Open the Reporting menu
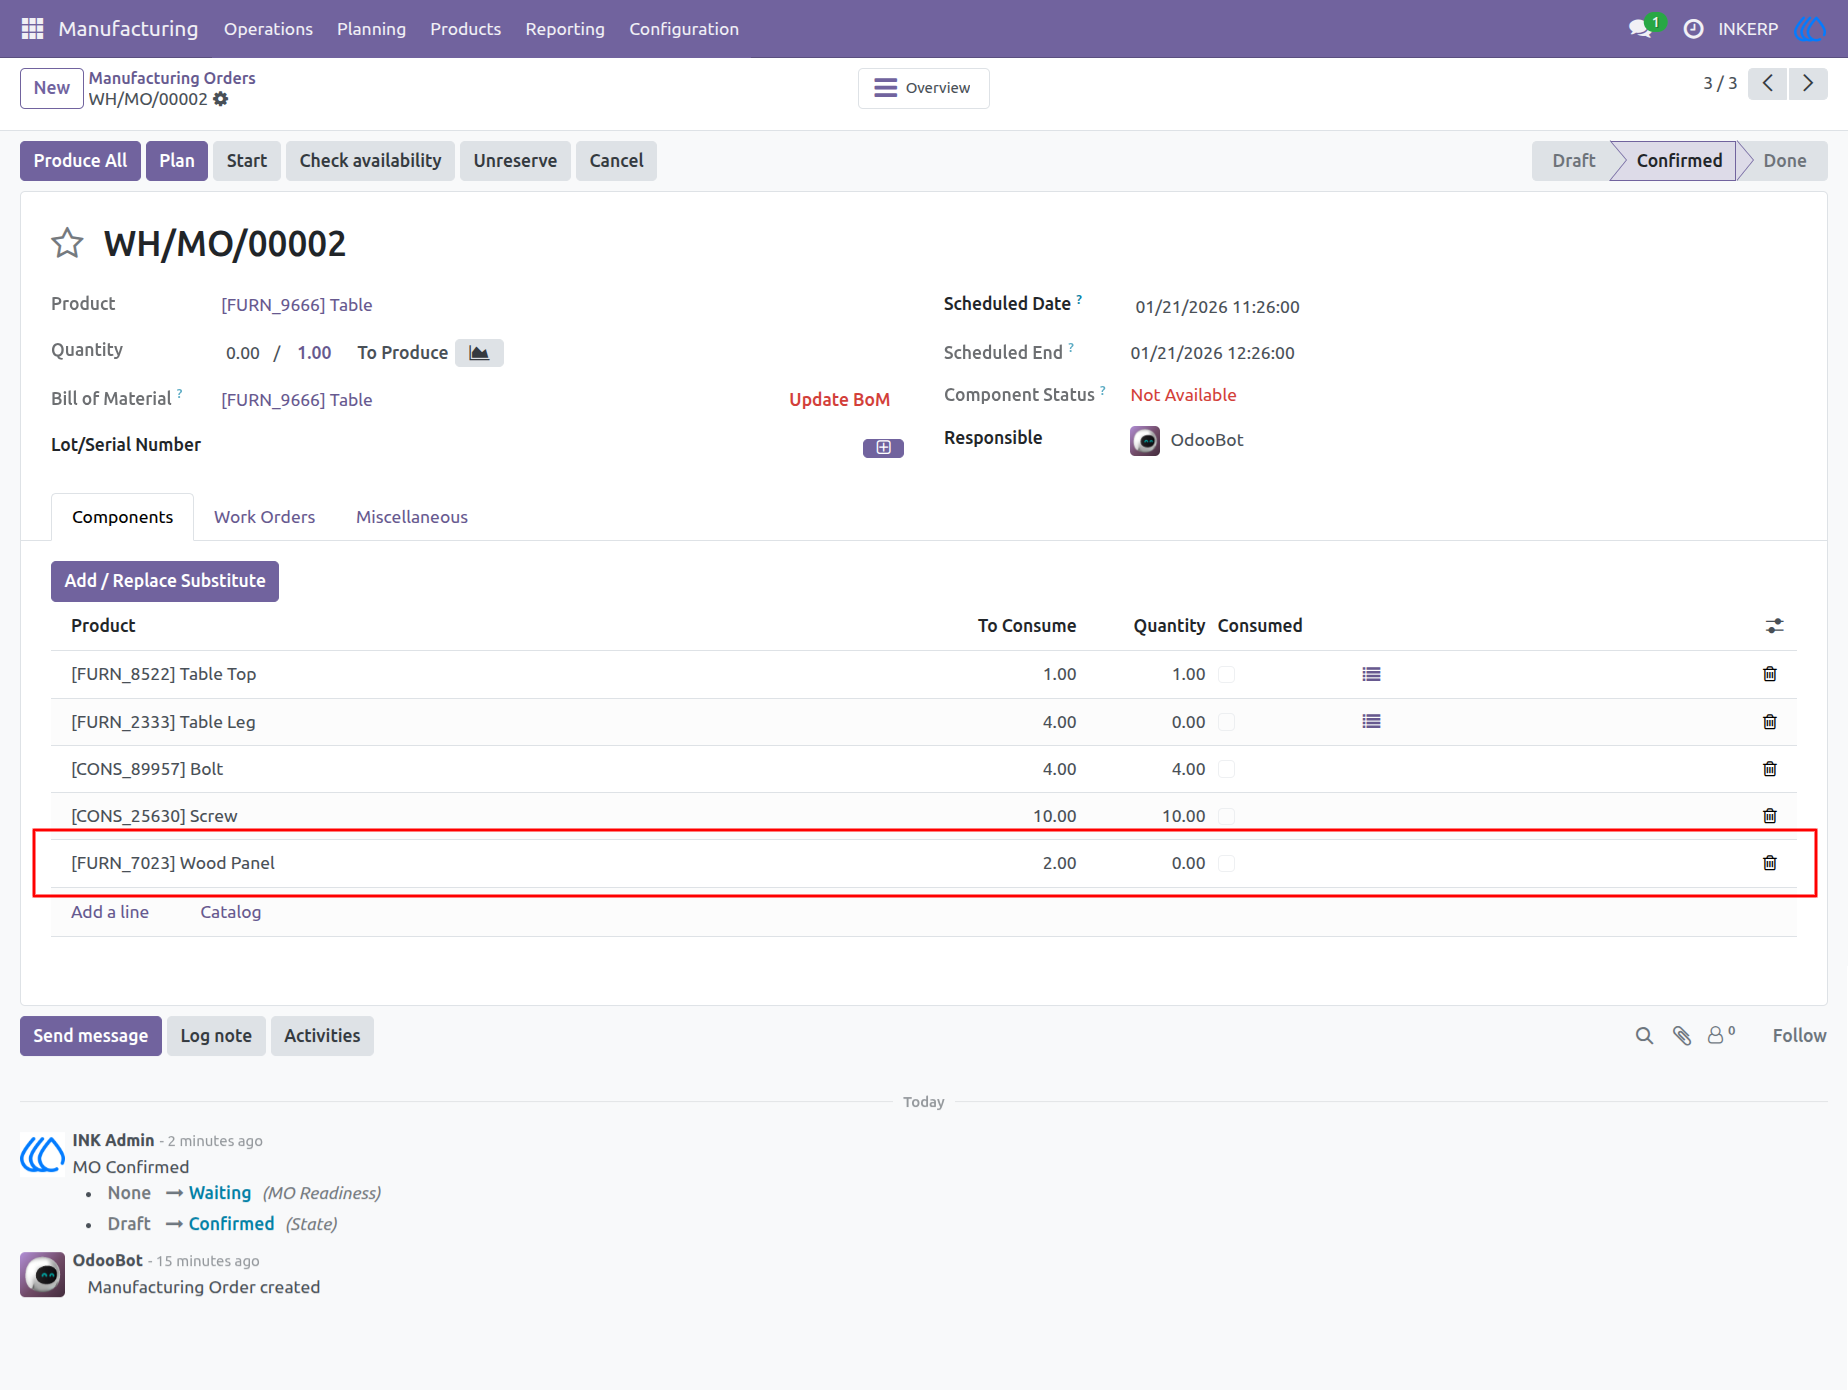Screen dimensions: 1848x1392 pos(565,29)
